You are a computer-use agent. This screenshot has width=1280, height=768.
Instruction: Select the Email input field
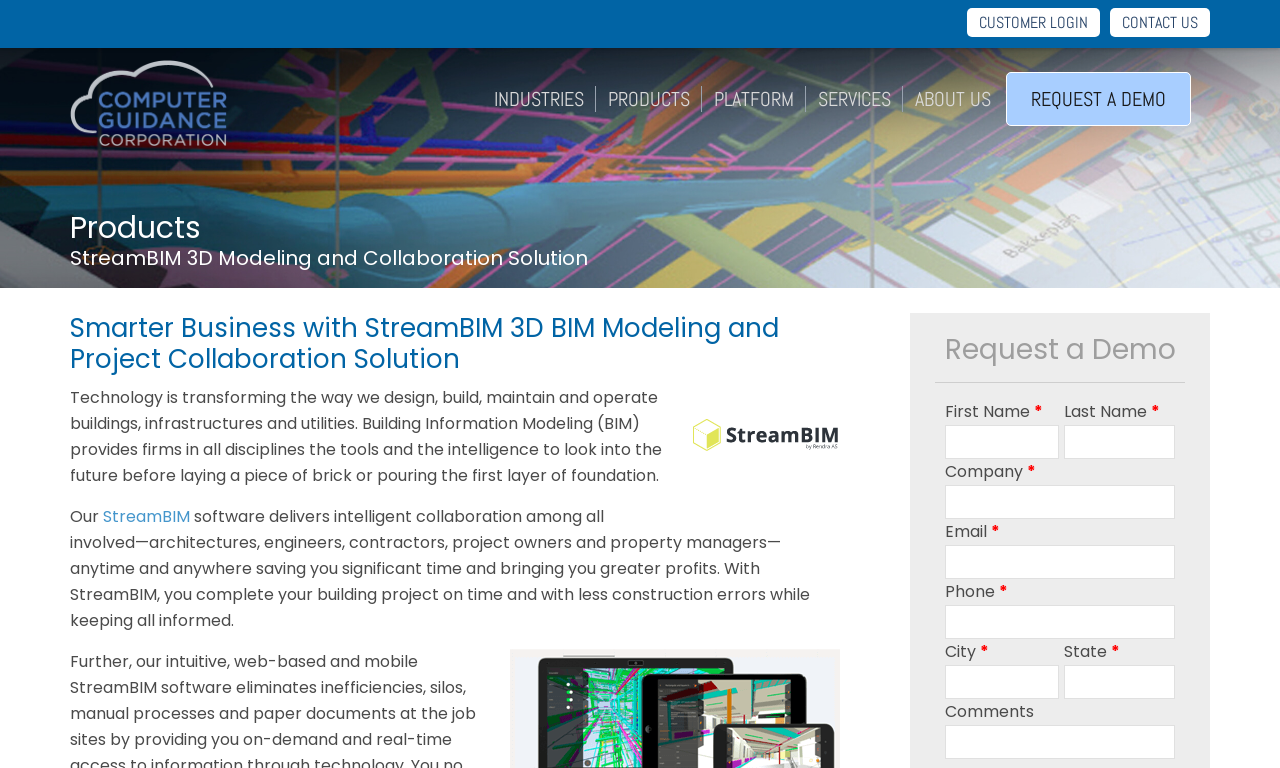click(x=1060, y=562)
